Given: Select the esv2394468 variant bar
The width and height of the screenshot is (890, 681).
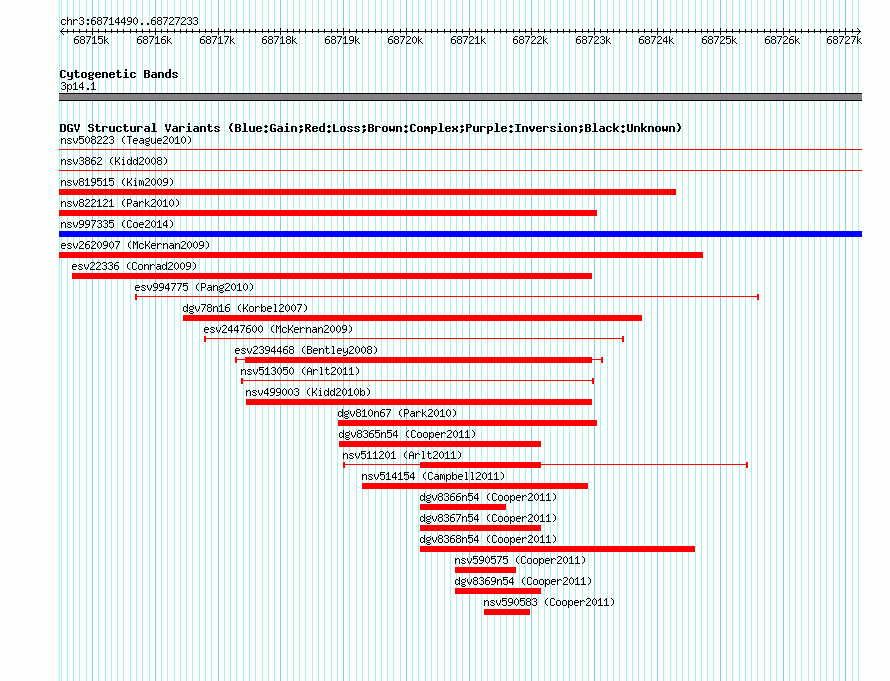Looking at the screenshot, I should 418,360.
